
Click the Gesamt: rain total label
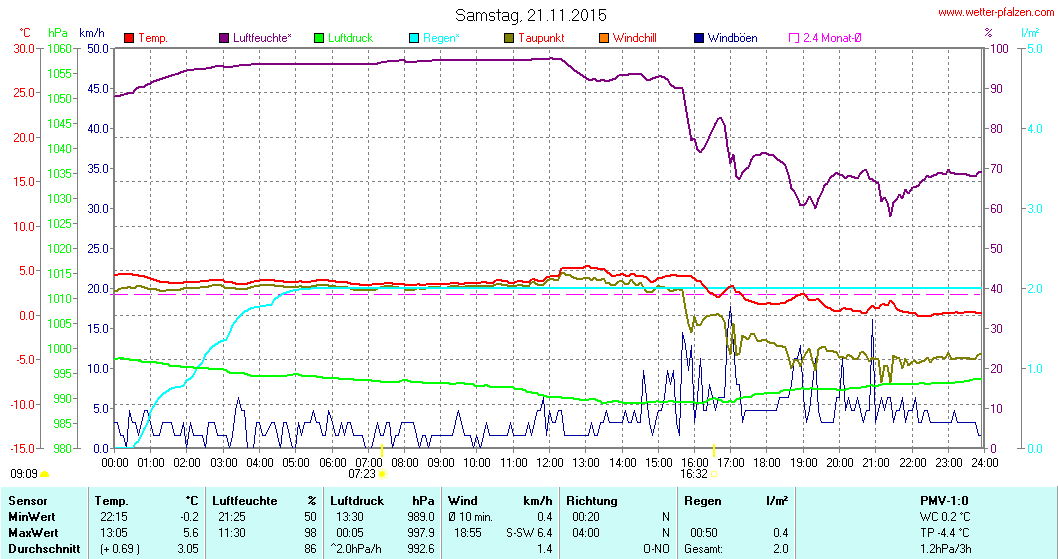coord(703,549)
